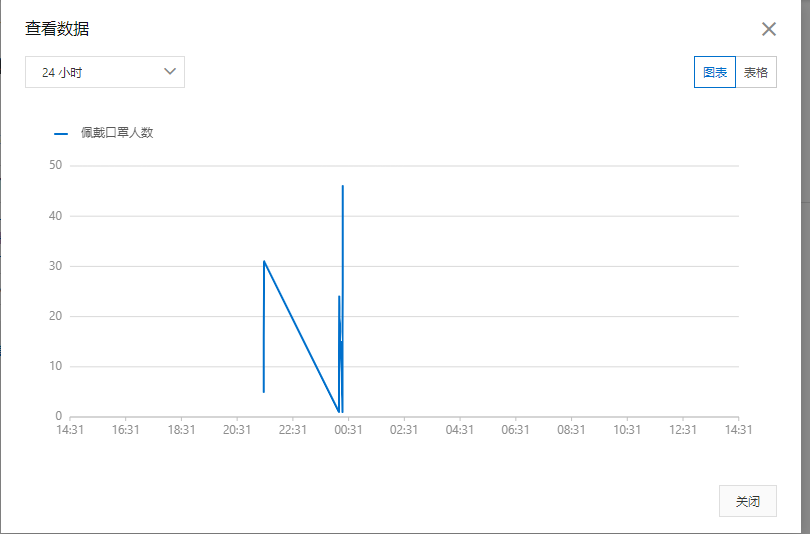The width and height of the screenshot is (810, 534).
Task: Toggle the 佩戴口罩人数 legend series
Action: pyautogui.click(x=117, y=133)
